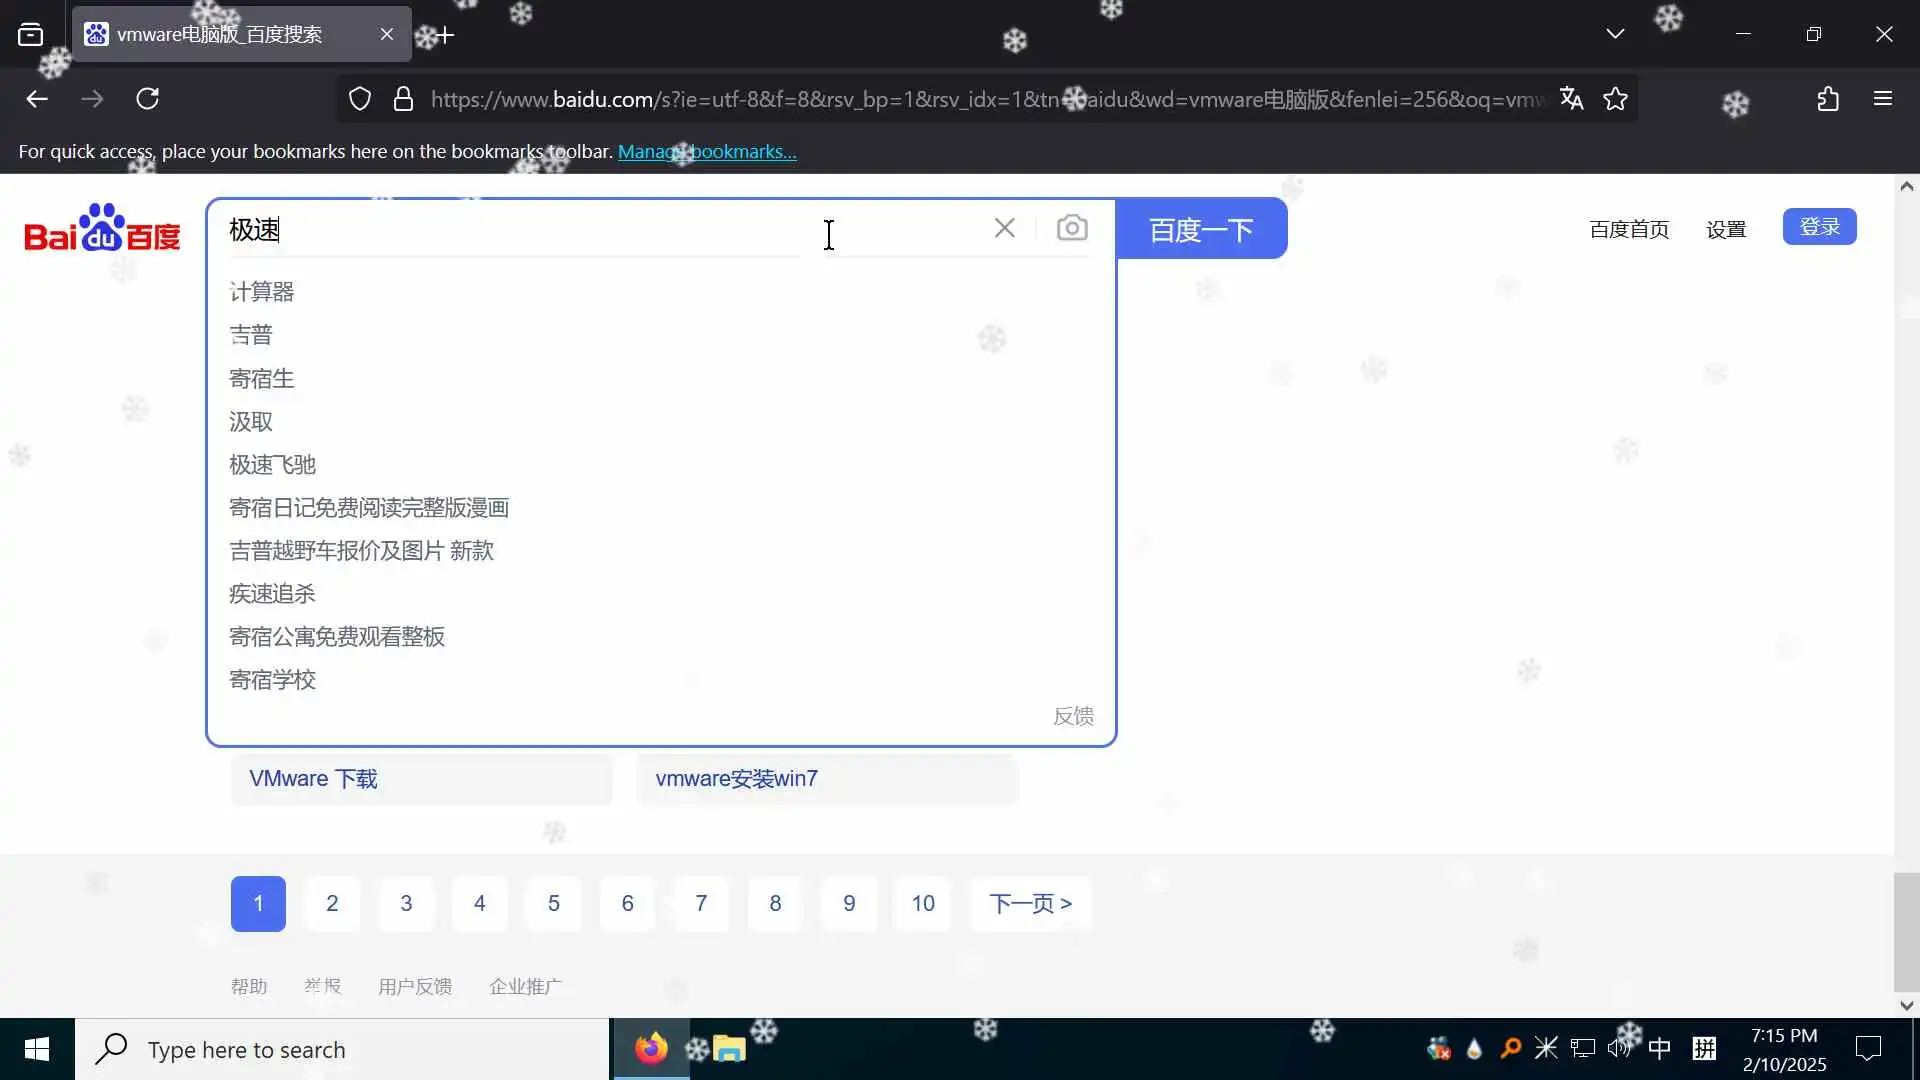Click the tracking protection shield icon
Viewport: 1920px width, 1080px height.
pyautogui.click(x=360, y=99)
